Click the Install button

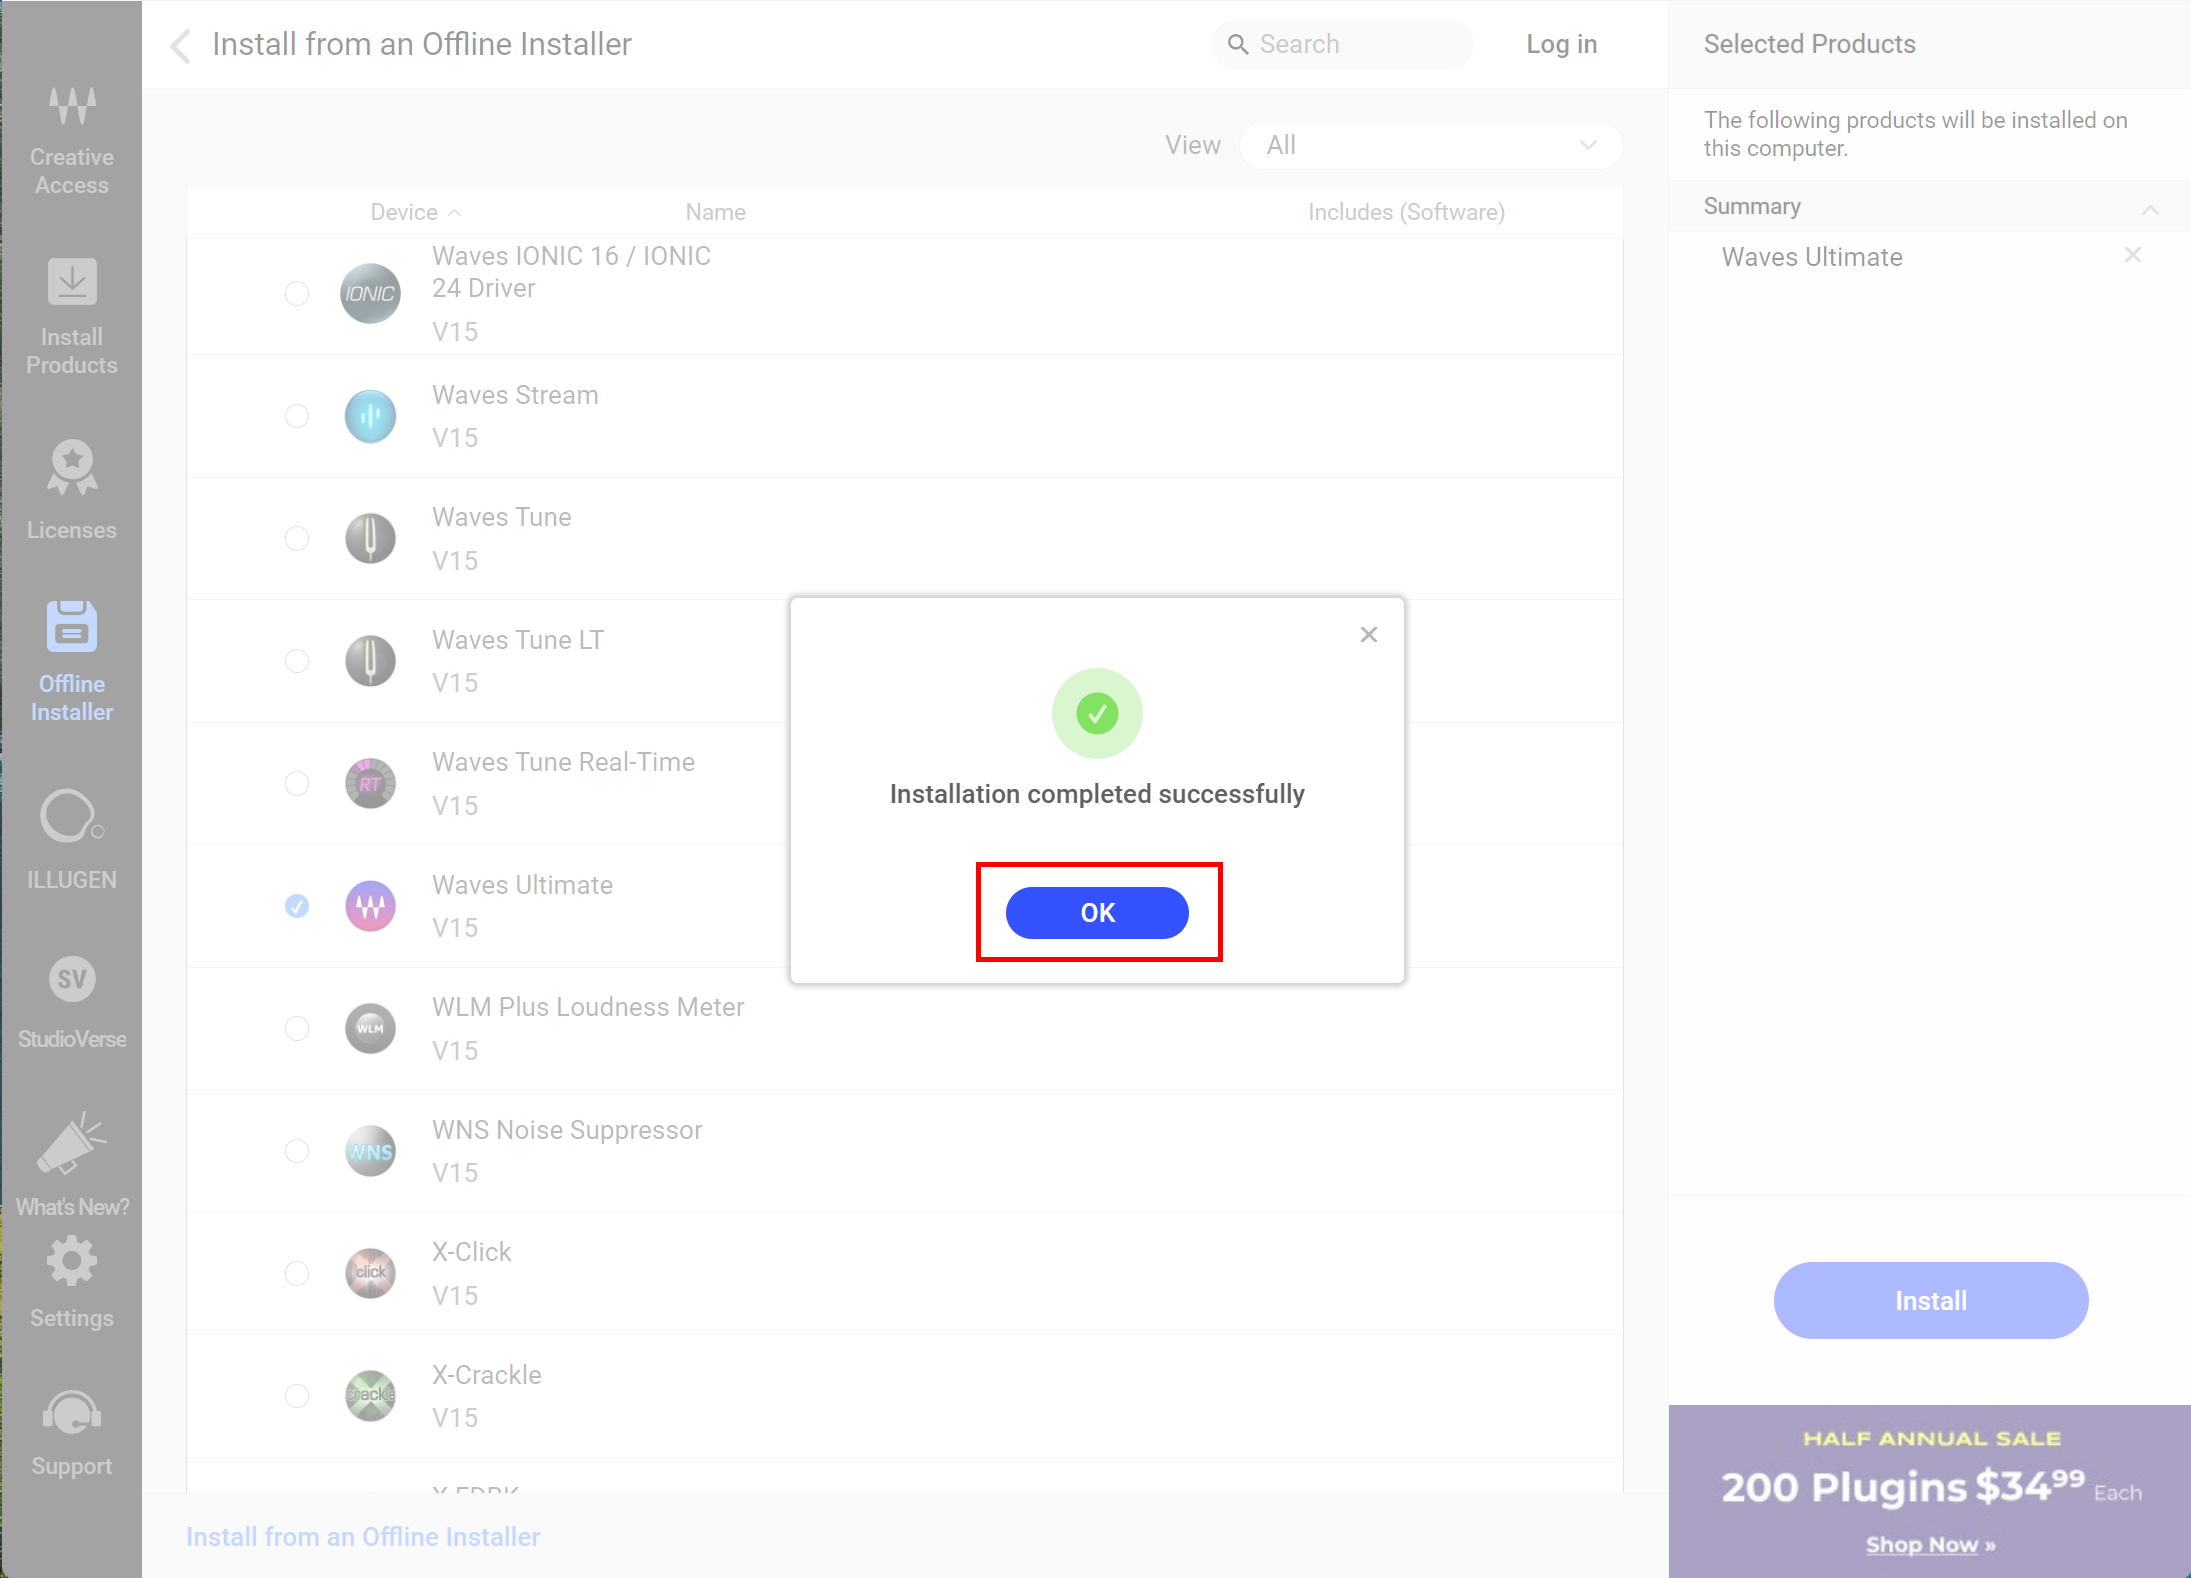[x=1930, y=1300]
